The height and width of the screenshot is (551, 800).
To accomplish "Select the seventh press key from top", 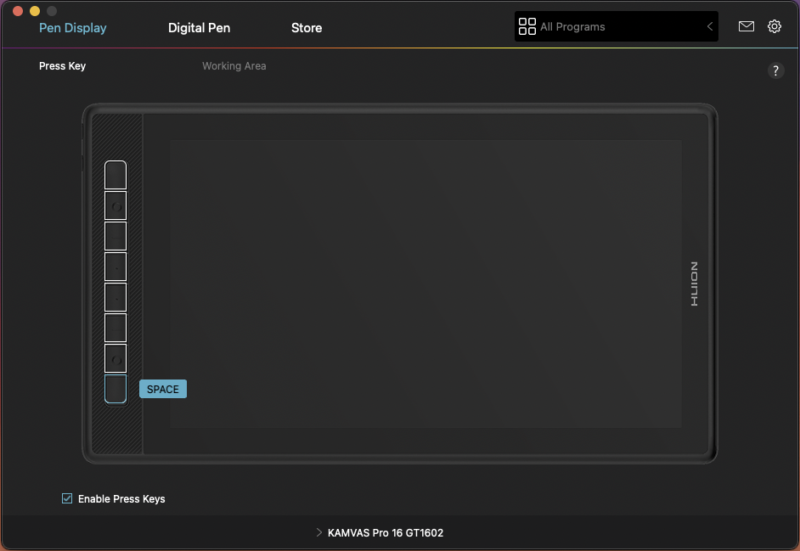I will click(x=115, y=359).
